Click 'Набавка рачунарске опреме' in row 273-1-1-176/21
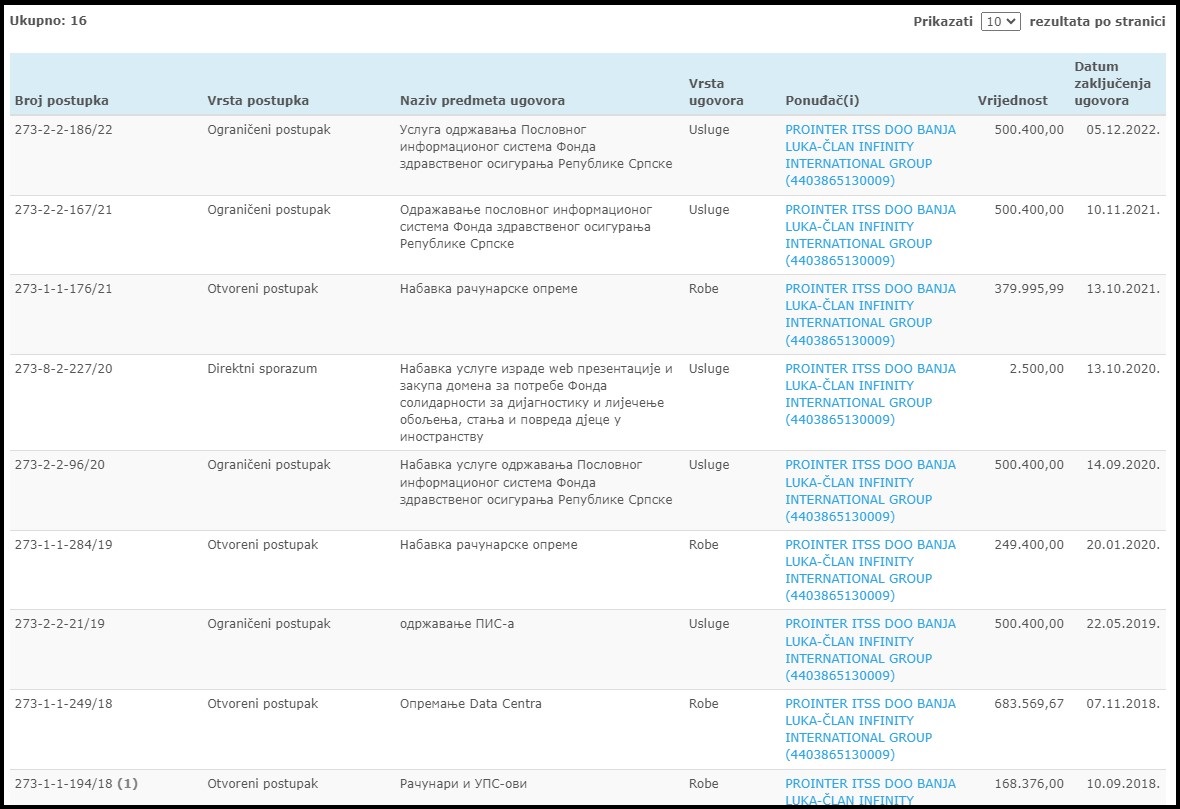Screen dimensions: 1180x809 coord(488,288)
